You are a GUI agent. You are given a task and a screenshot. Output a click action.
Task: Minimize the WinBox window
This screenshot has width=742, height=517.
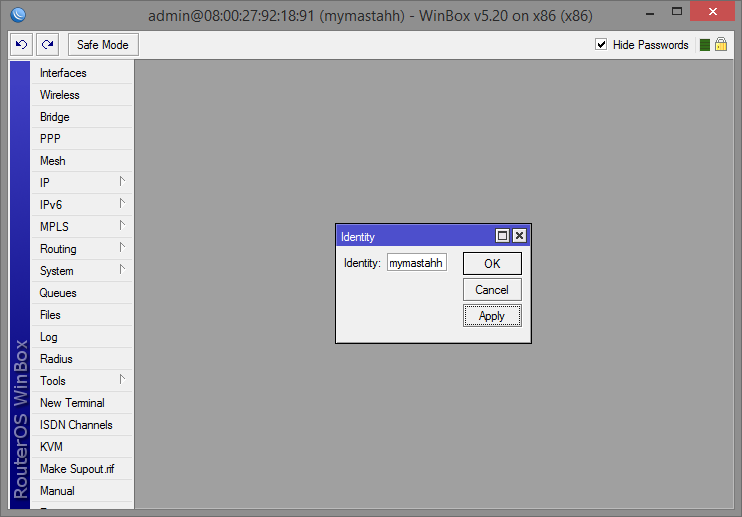click(x=650, y=13)
